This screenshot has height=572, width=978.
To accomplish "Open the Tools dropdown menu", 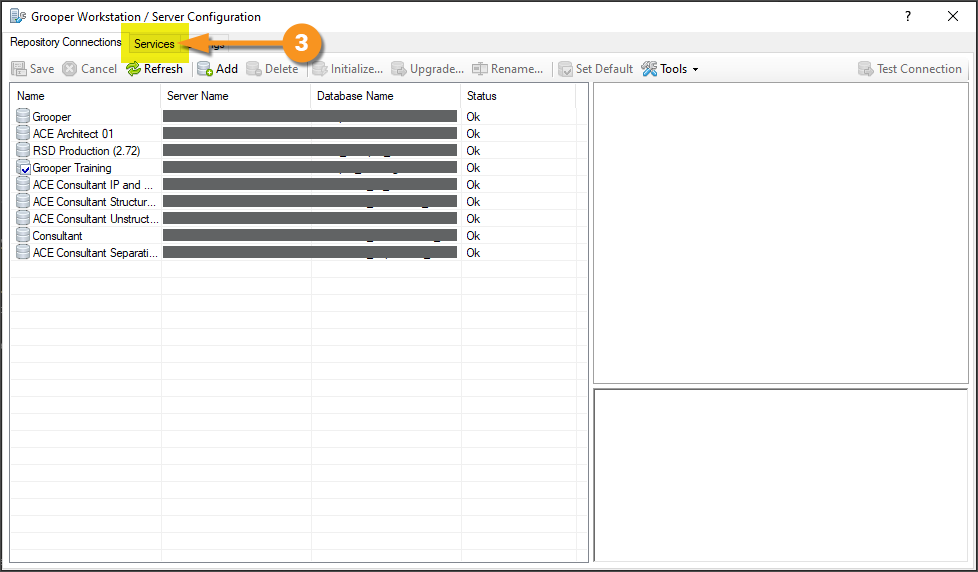I will tap(670, 69).
